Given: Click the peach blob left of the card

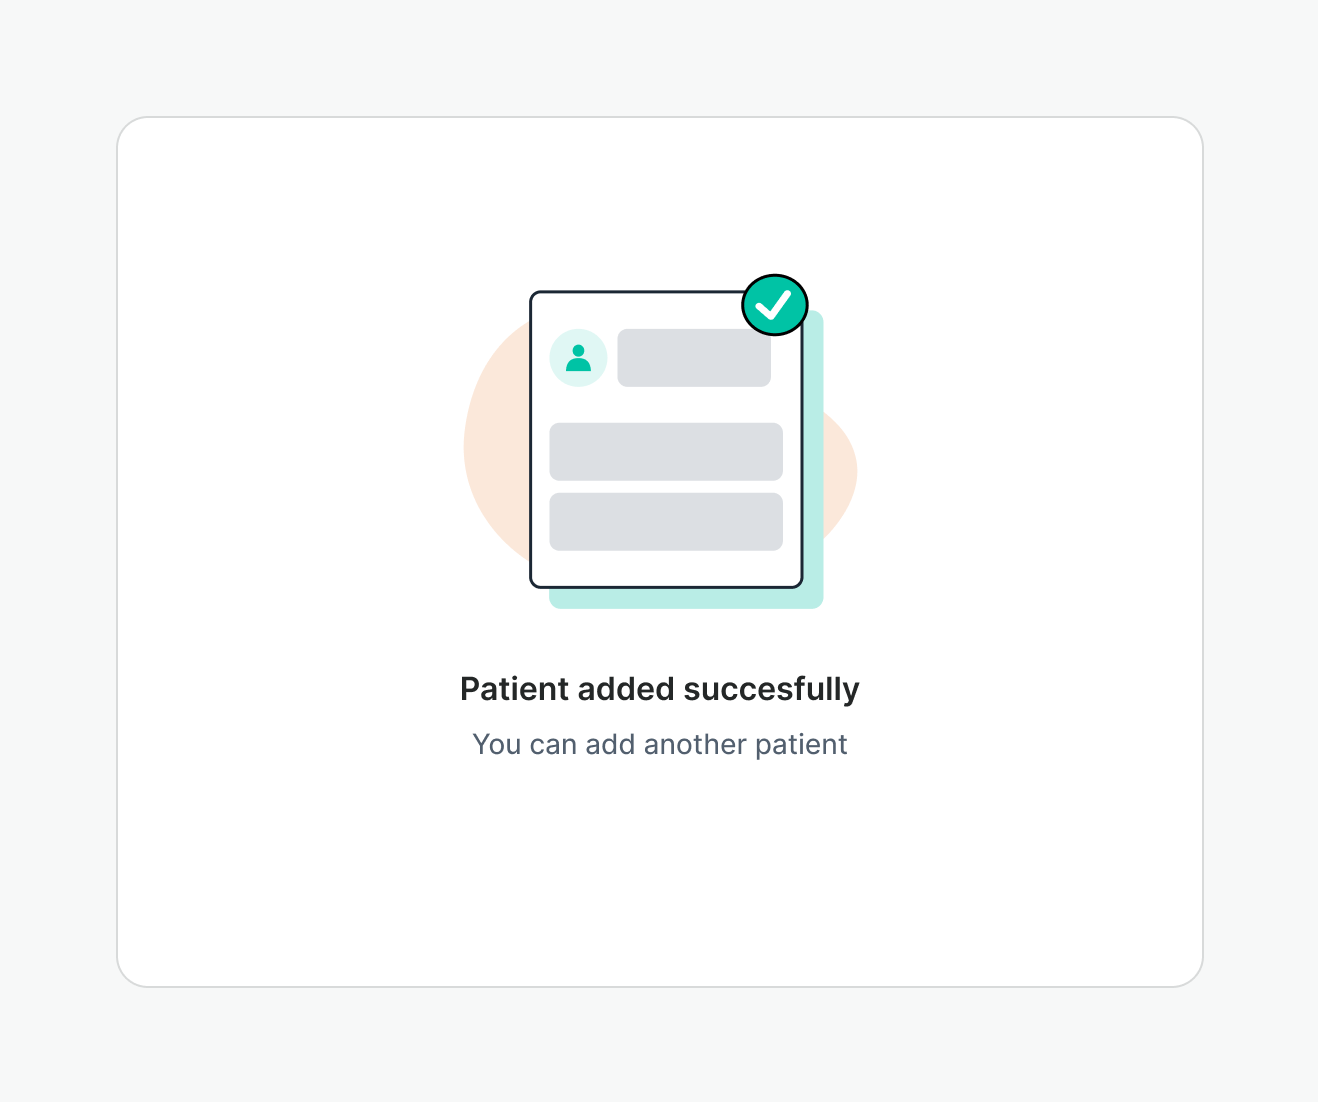Looking at the screenshot, I should (496, 450).
